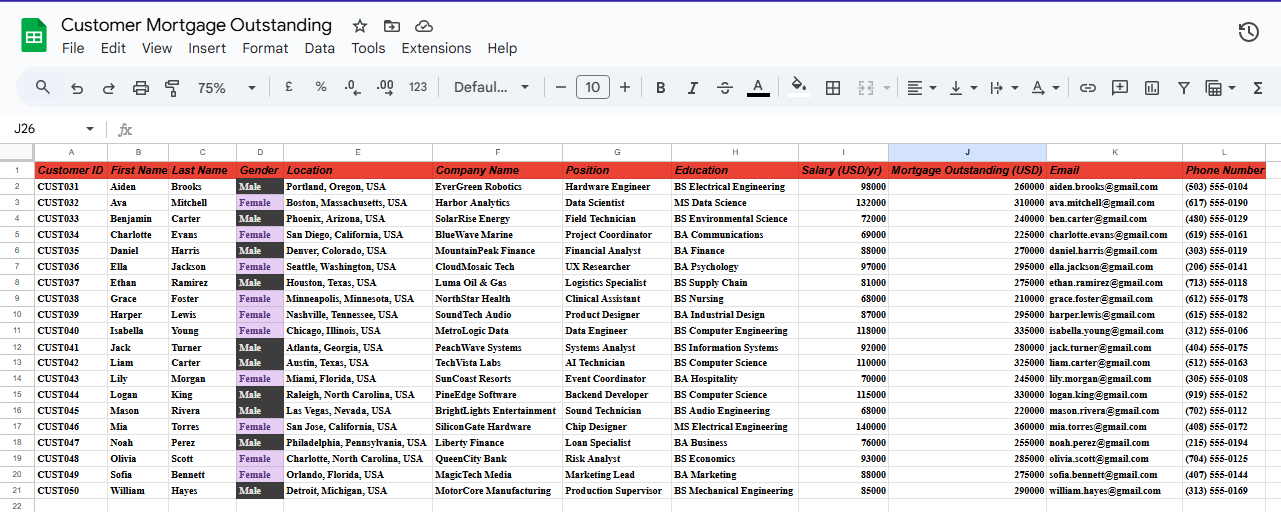Toggle strikethrough formatting
Screen dimensions: 1281x512
click(725, 88)
